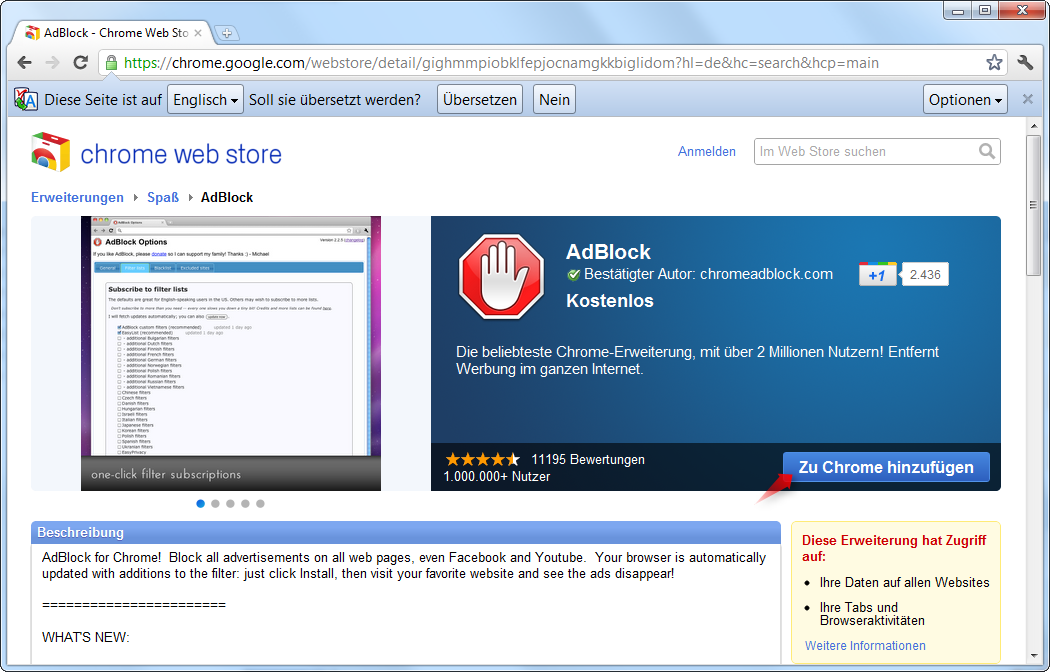The width and height of the screenshot is (1050, 672).
Task: Click the five-star rating icons
Action: click(482, 459)
